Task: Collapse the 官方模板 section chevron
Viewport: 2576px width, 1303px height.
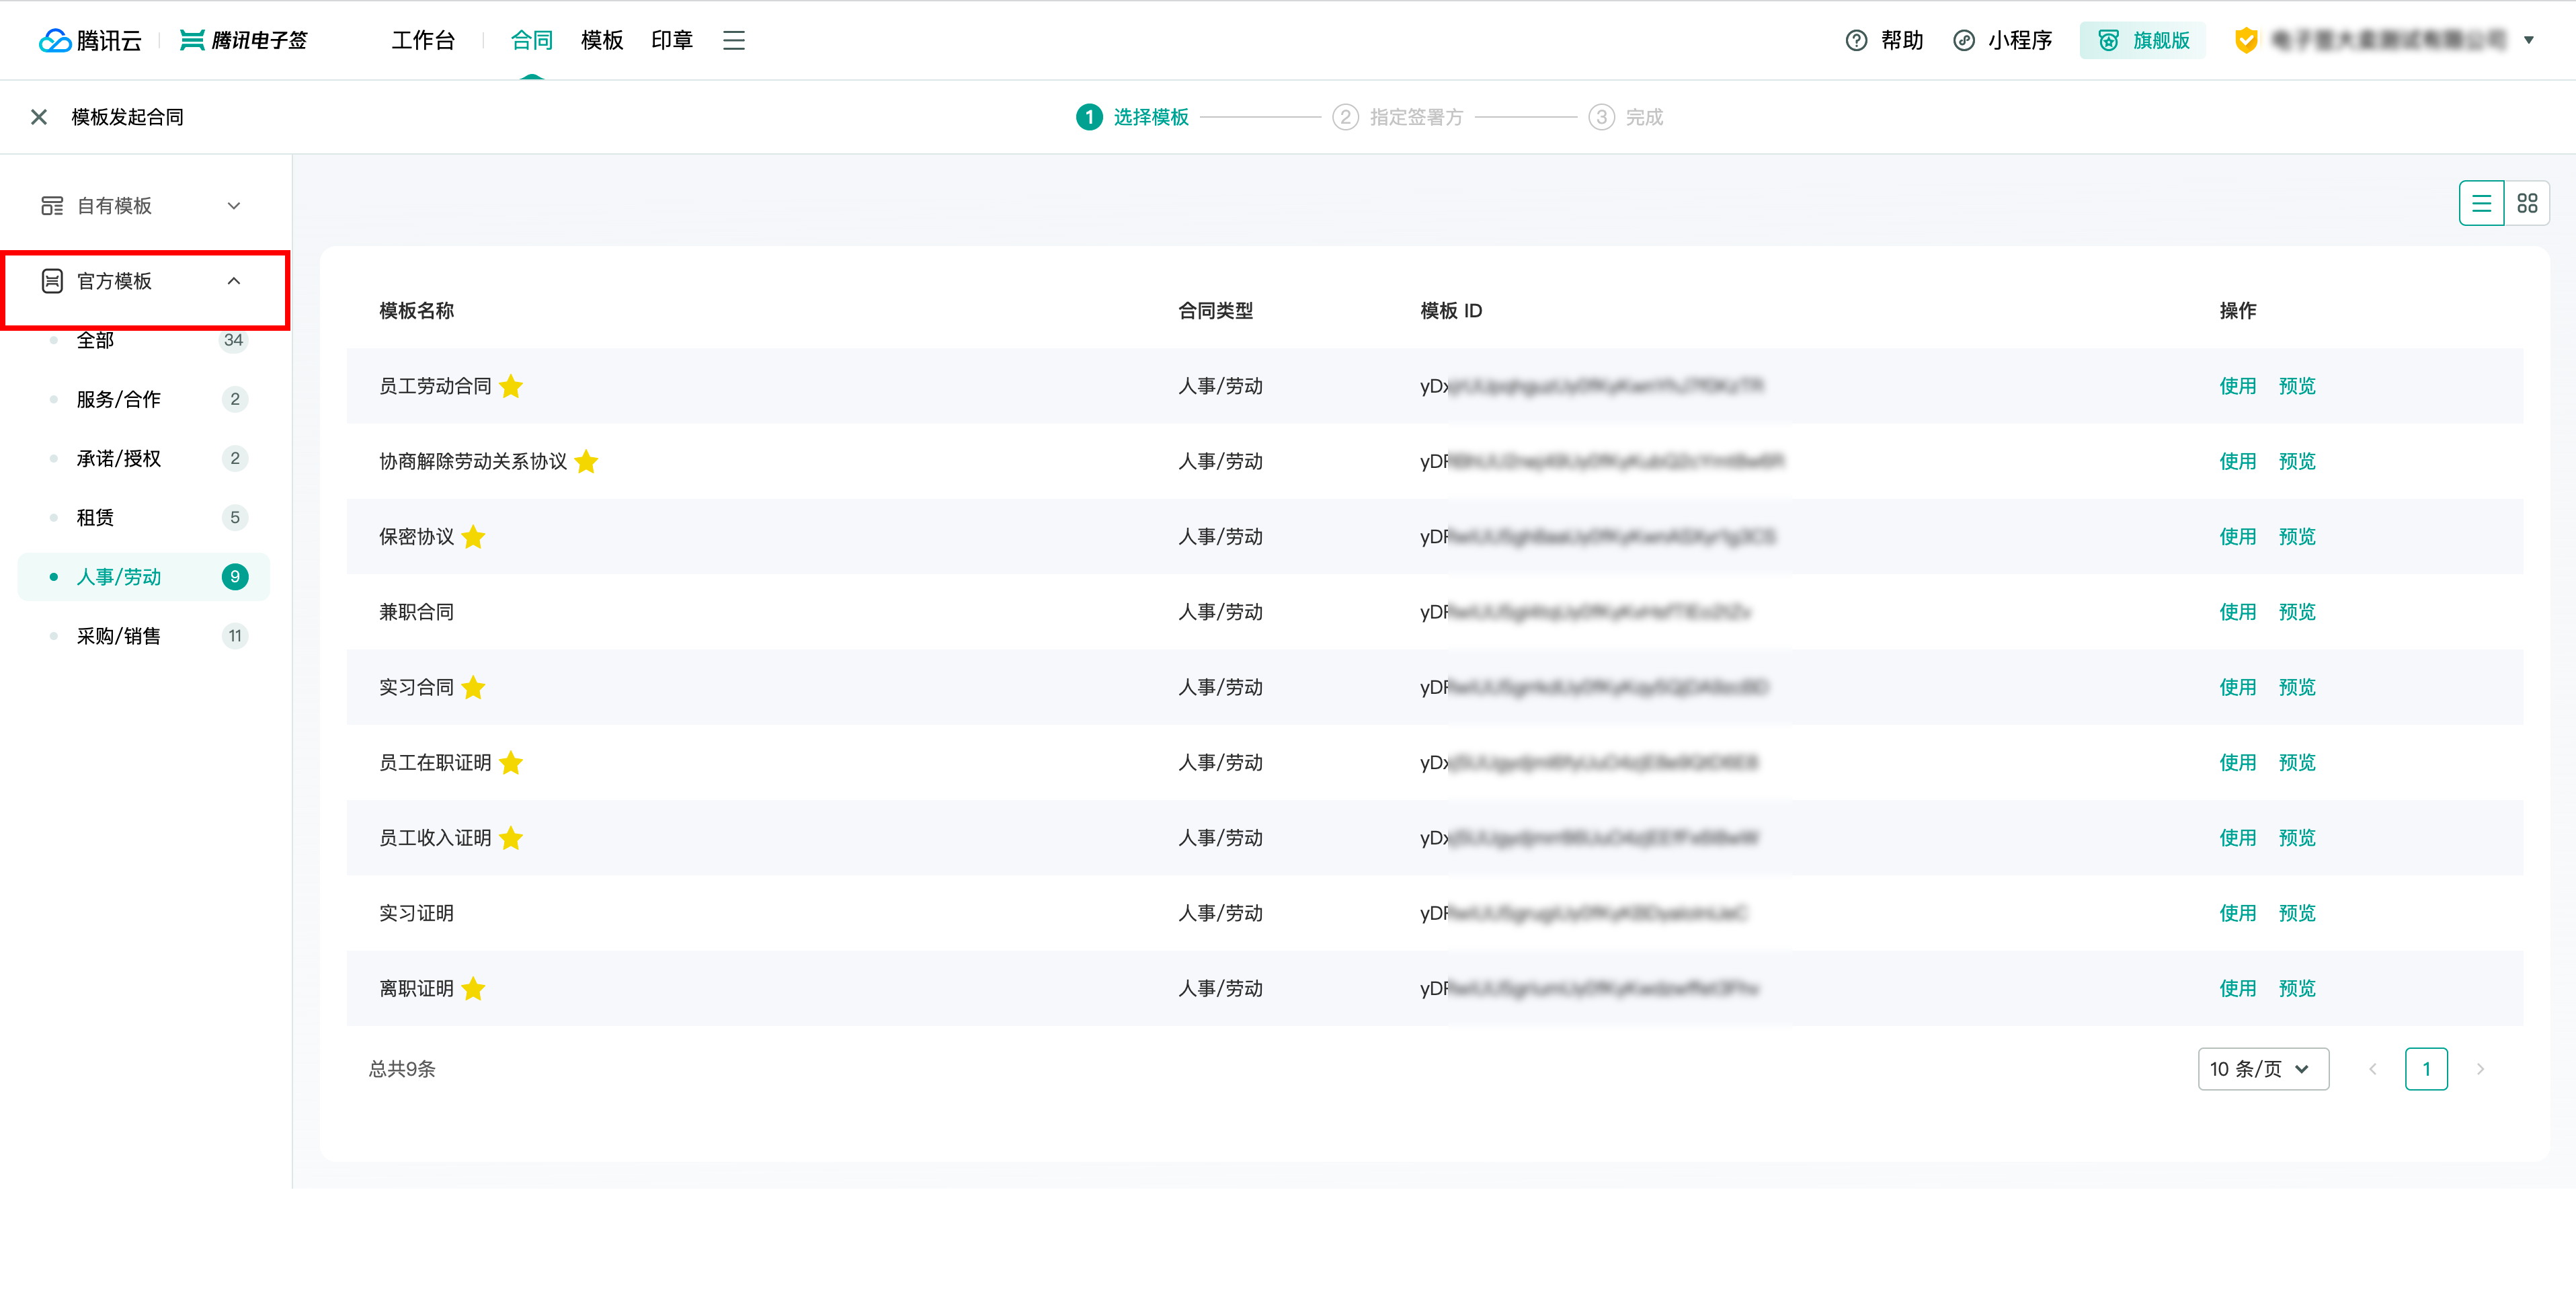Action: coord(234,281)
